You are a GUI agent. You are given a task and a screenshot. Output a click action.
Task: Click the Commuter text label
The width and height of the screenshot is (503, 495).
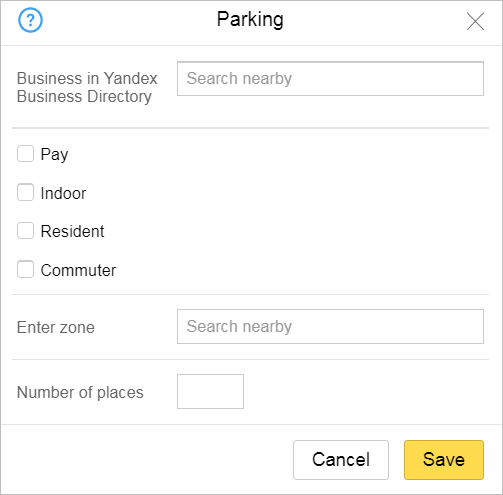click(78, 270)
